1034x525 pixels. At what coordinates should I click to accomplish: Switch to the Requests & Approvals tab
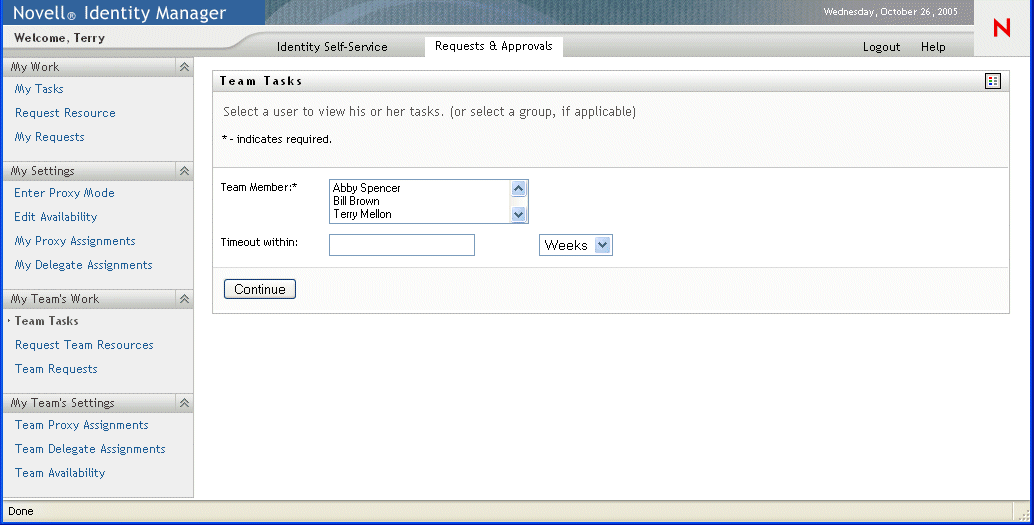[x=493, y=46]
